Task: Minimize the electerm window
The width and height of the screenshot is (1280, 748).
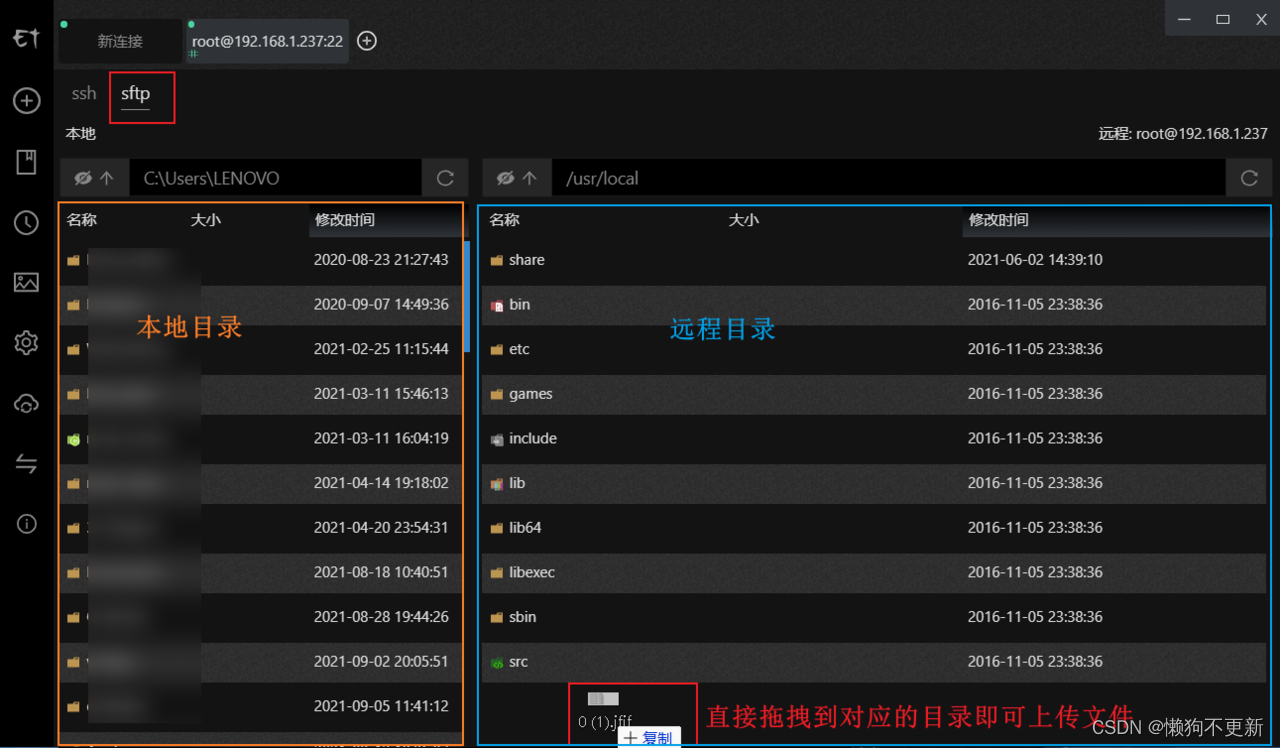Action: 1184,19
